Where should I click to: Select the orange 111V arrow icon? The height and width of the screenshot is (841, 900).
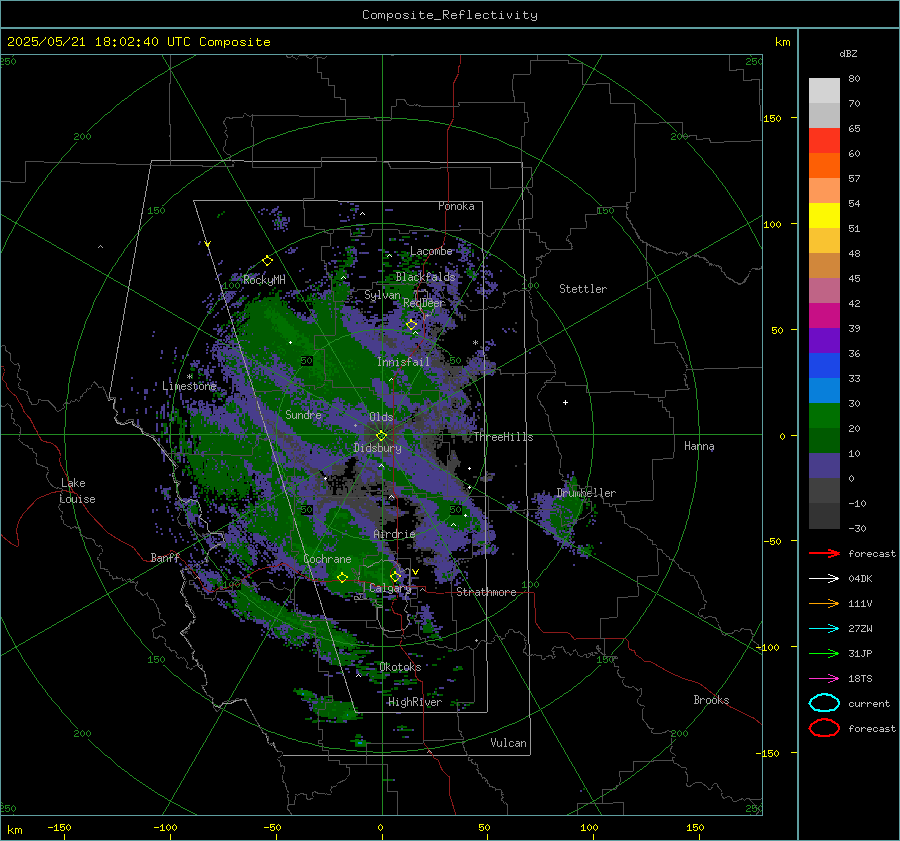click(x=824, y=603)
